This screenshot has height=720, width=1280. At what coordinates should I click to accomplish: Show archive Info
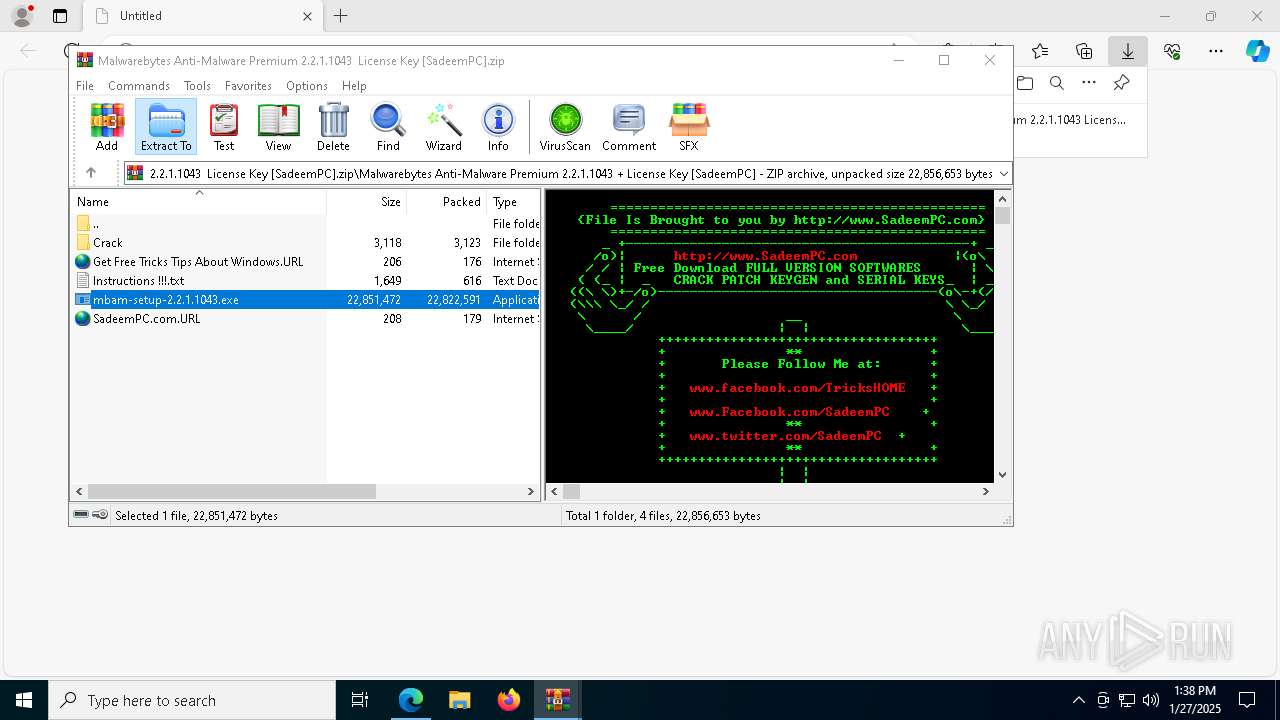498,127
